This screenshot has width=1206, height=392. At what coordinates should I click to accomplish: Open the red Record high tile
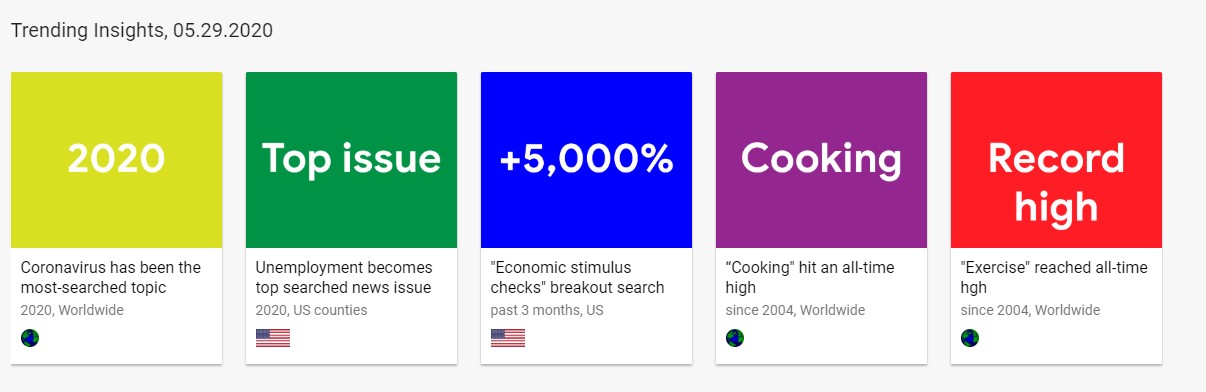pos(1056,160)
